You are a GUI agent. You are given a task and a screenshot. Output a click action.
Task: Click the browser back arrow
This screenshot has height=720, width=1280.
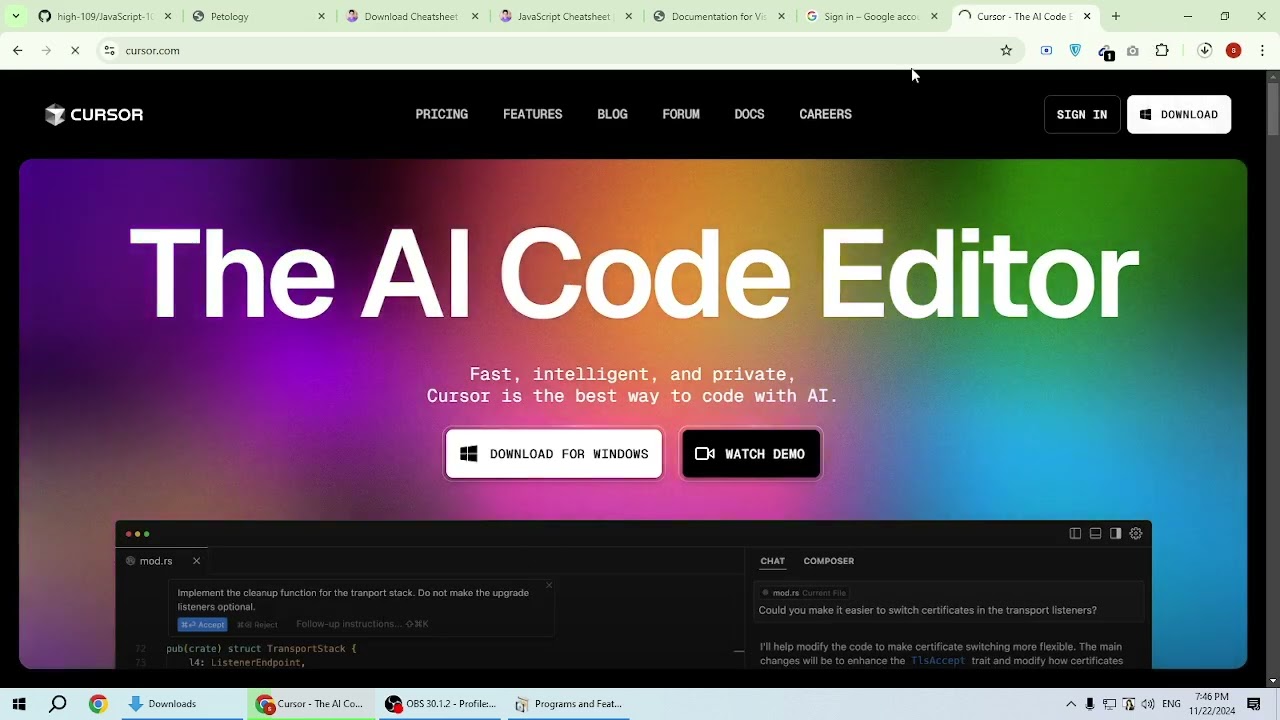pyautogui.click(x=17, y=50)
